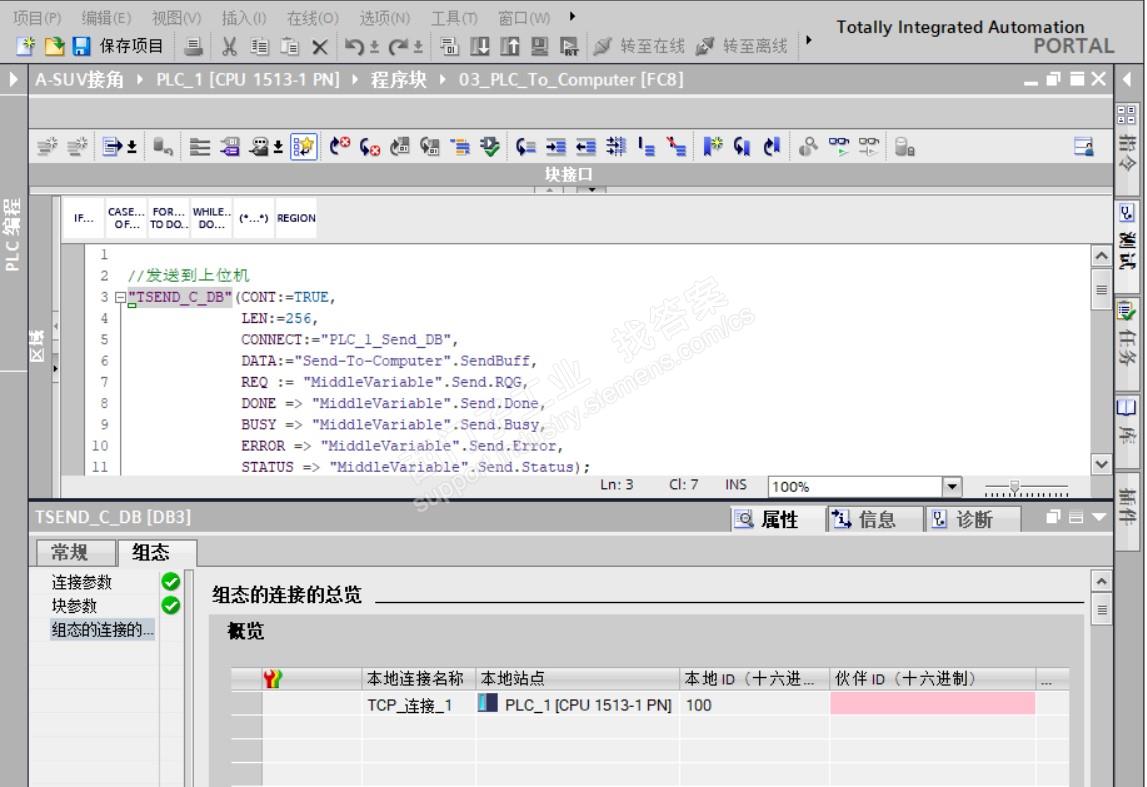
Task: Click the scissors cut icon
Action: [230, 47]
